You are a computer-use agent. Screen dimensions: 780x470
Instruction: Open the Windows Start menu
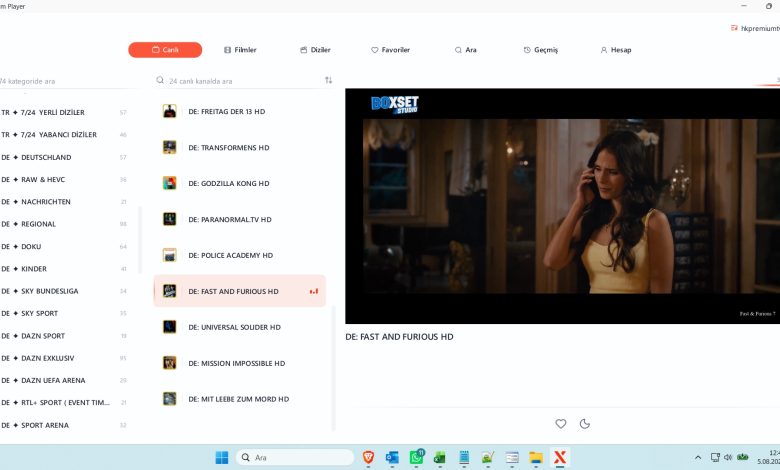(221, 457)
